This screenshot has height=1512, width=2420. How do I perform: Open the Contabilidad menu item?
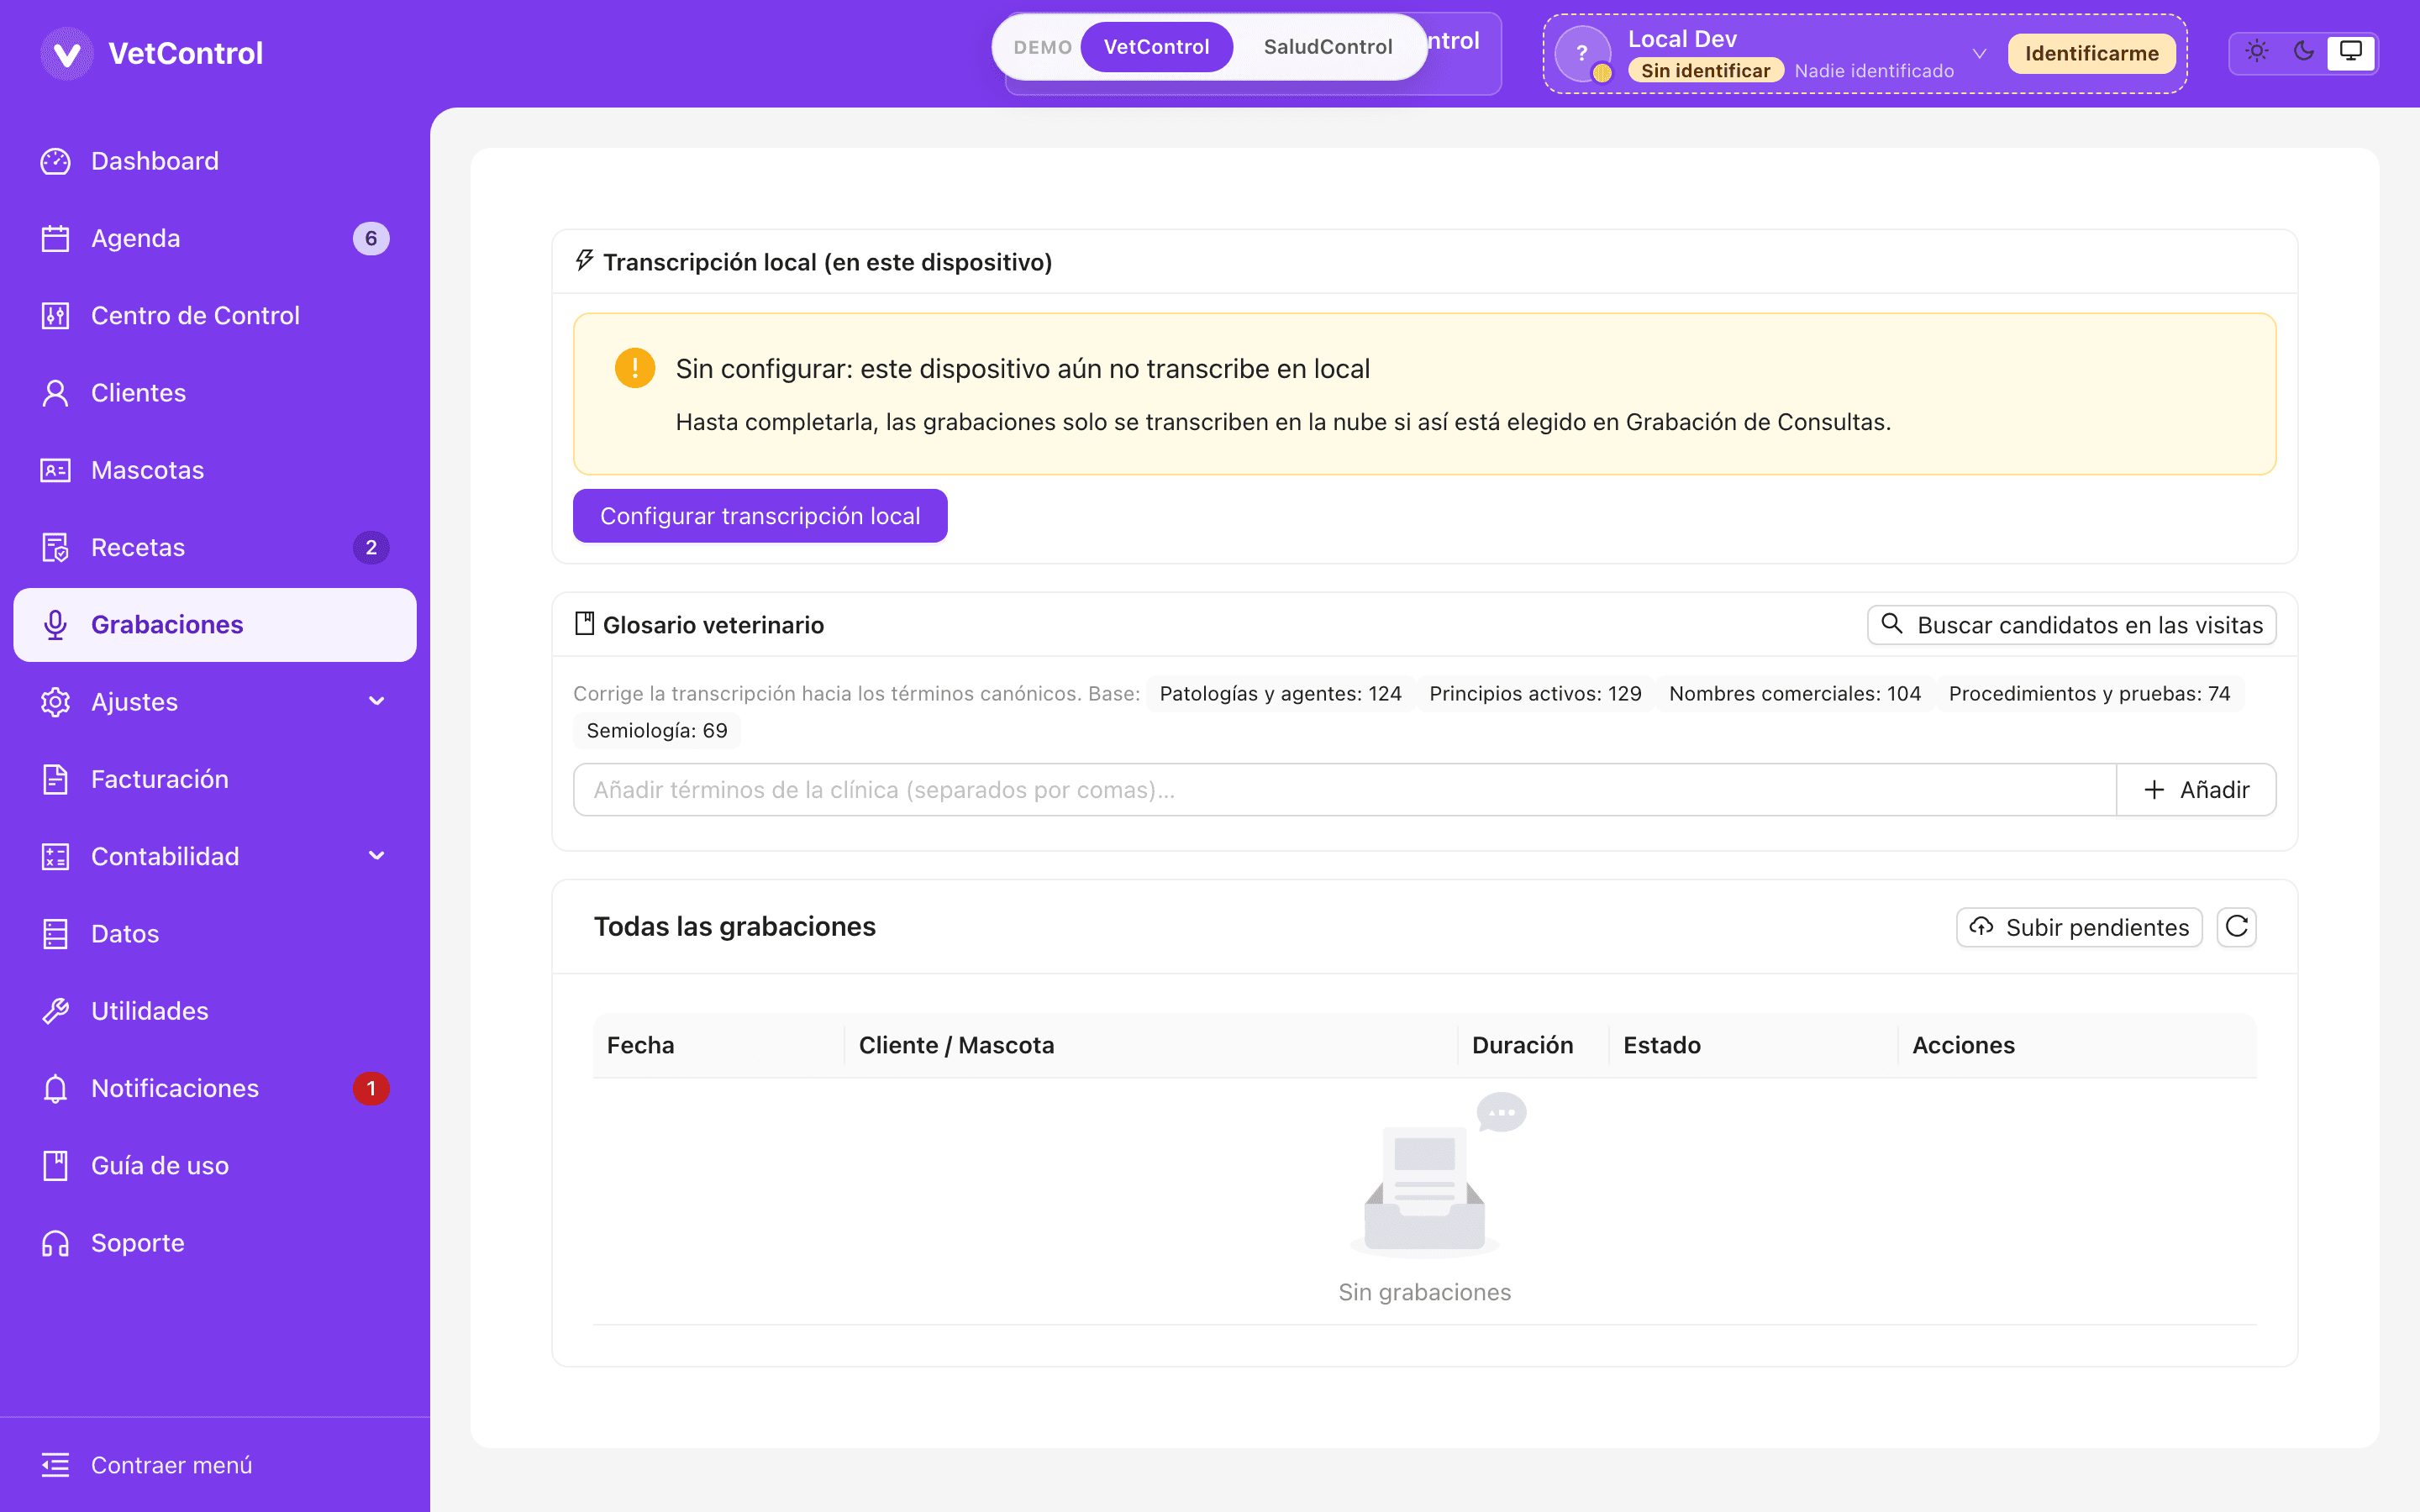click(x=215, y=856)
